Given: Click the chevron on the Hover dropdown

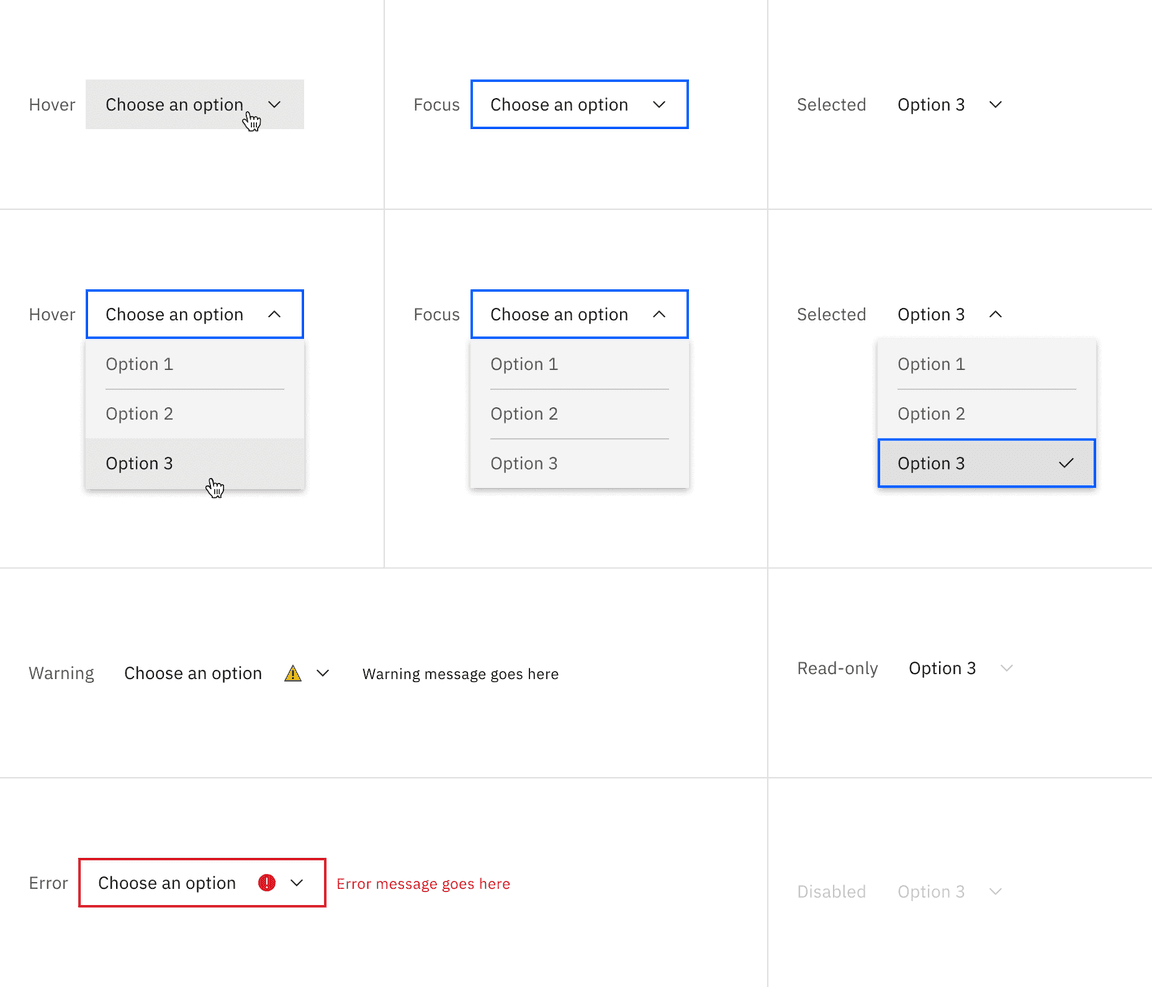Looking at the screenshot, I should tap(273, 104).
